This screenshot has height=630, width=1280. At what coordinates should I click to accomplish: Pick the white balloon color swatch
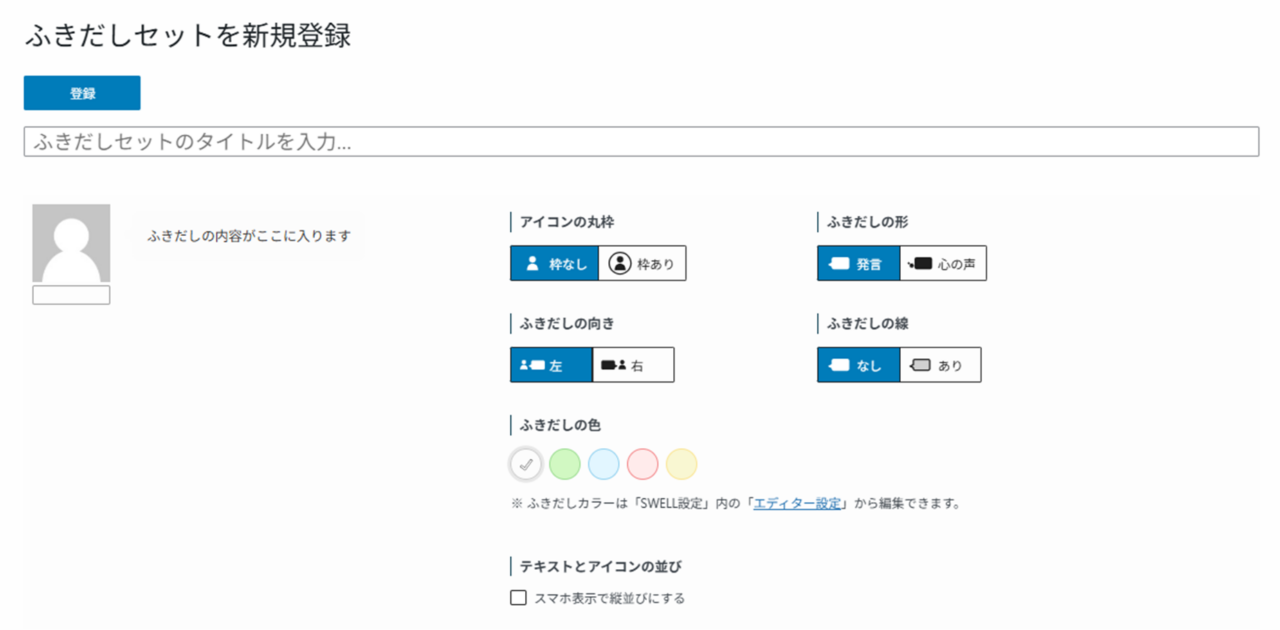click(526, 464)
